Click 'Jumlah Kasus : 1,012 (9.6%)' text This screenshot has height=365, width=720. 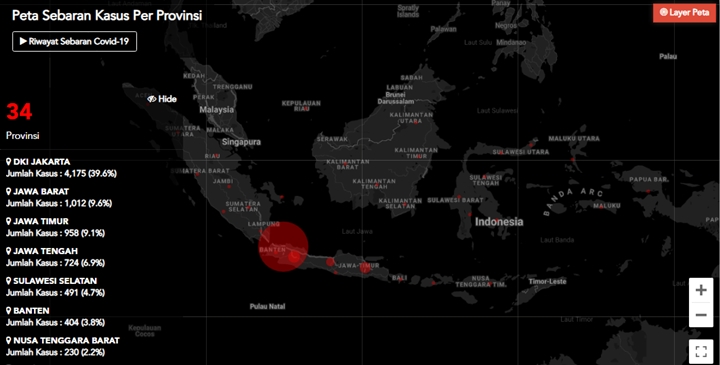pyautogui.click(x=59, y=203)
